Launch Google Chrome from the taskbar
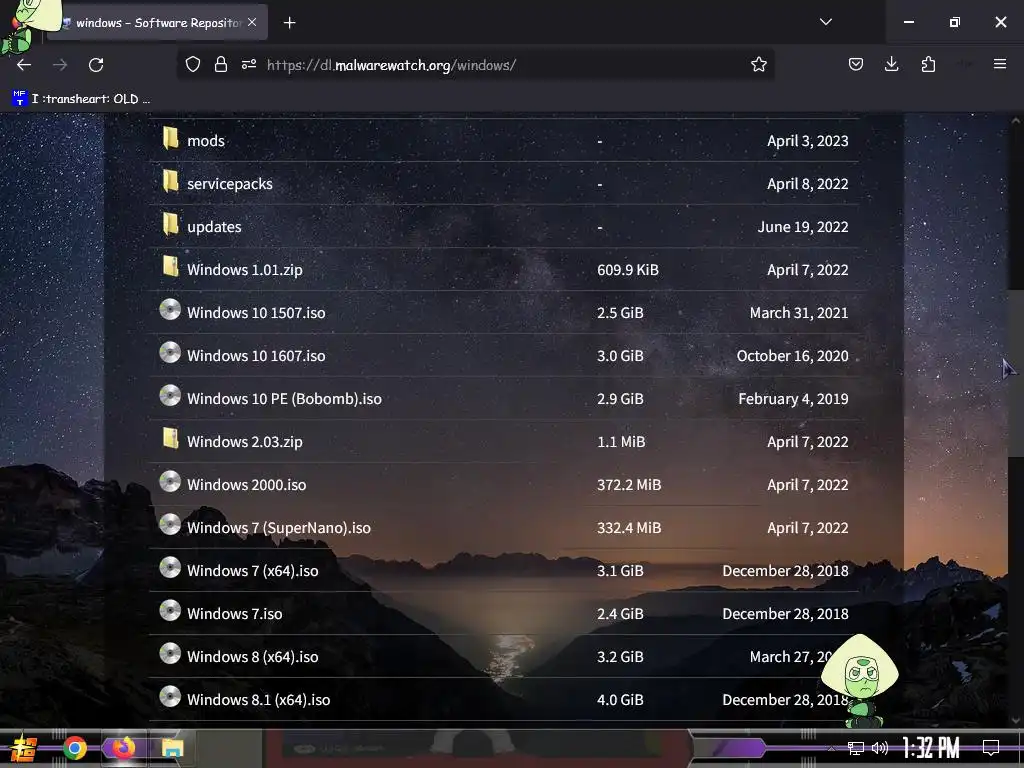Viewport: 1024px width, 768px height. click(x=75, y=748)
